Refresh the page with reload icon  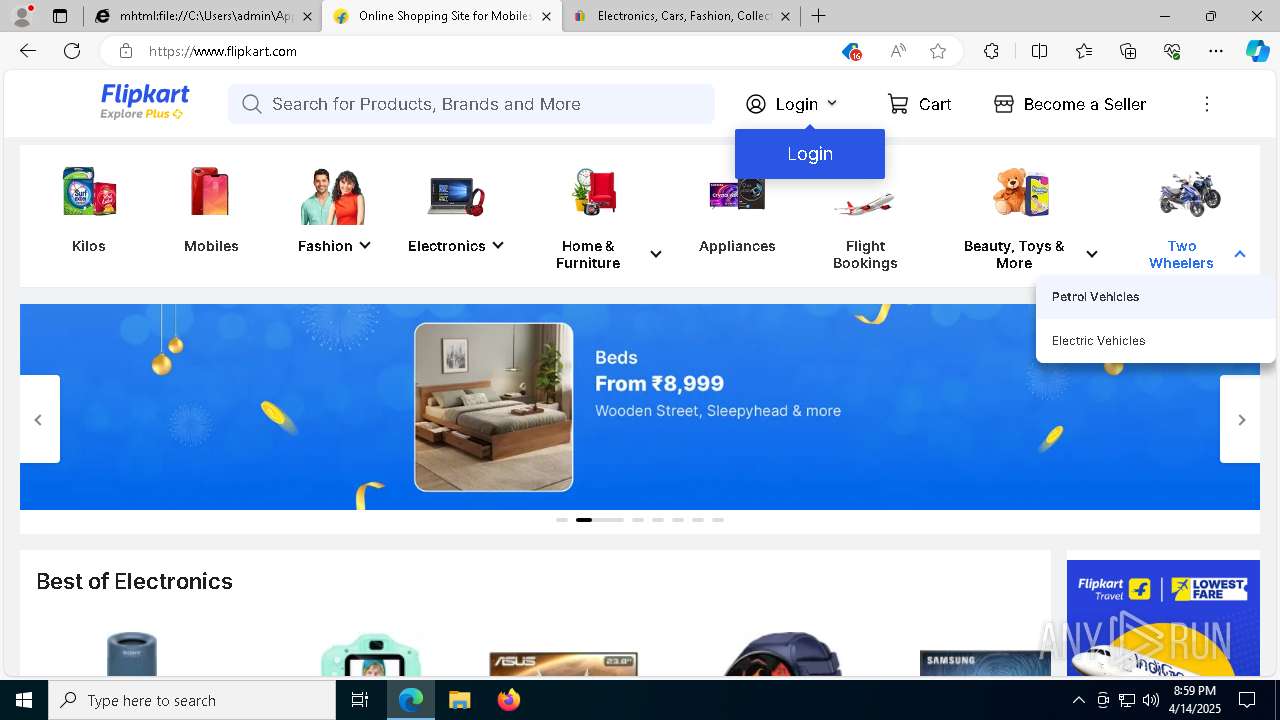[72, 51]
